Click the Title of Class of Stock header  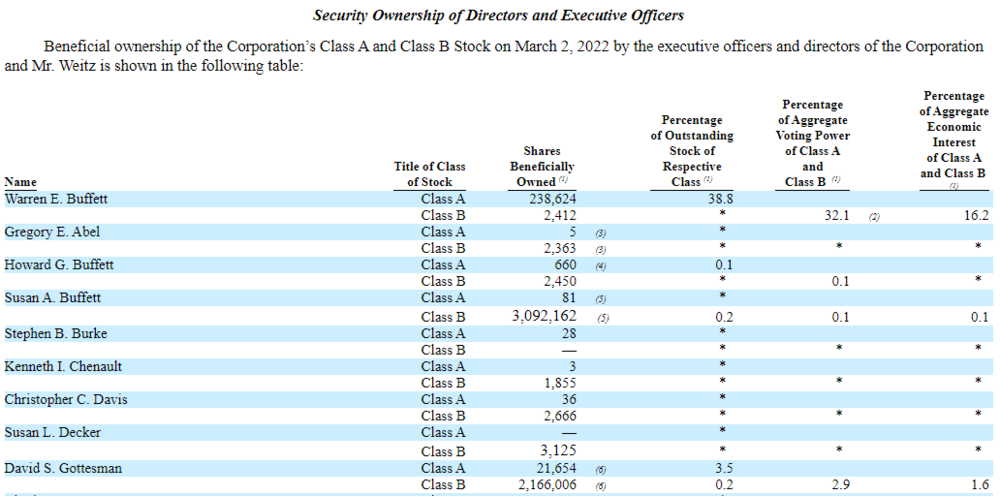430,174
